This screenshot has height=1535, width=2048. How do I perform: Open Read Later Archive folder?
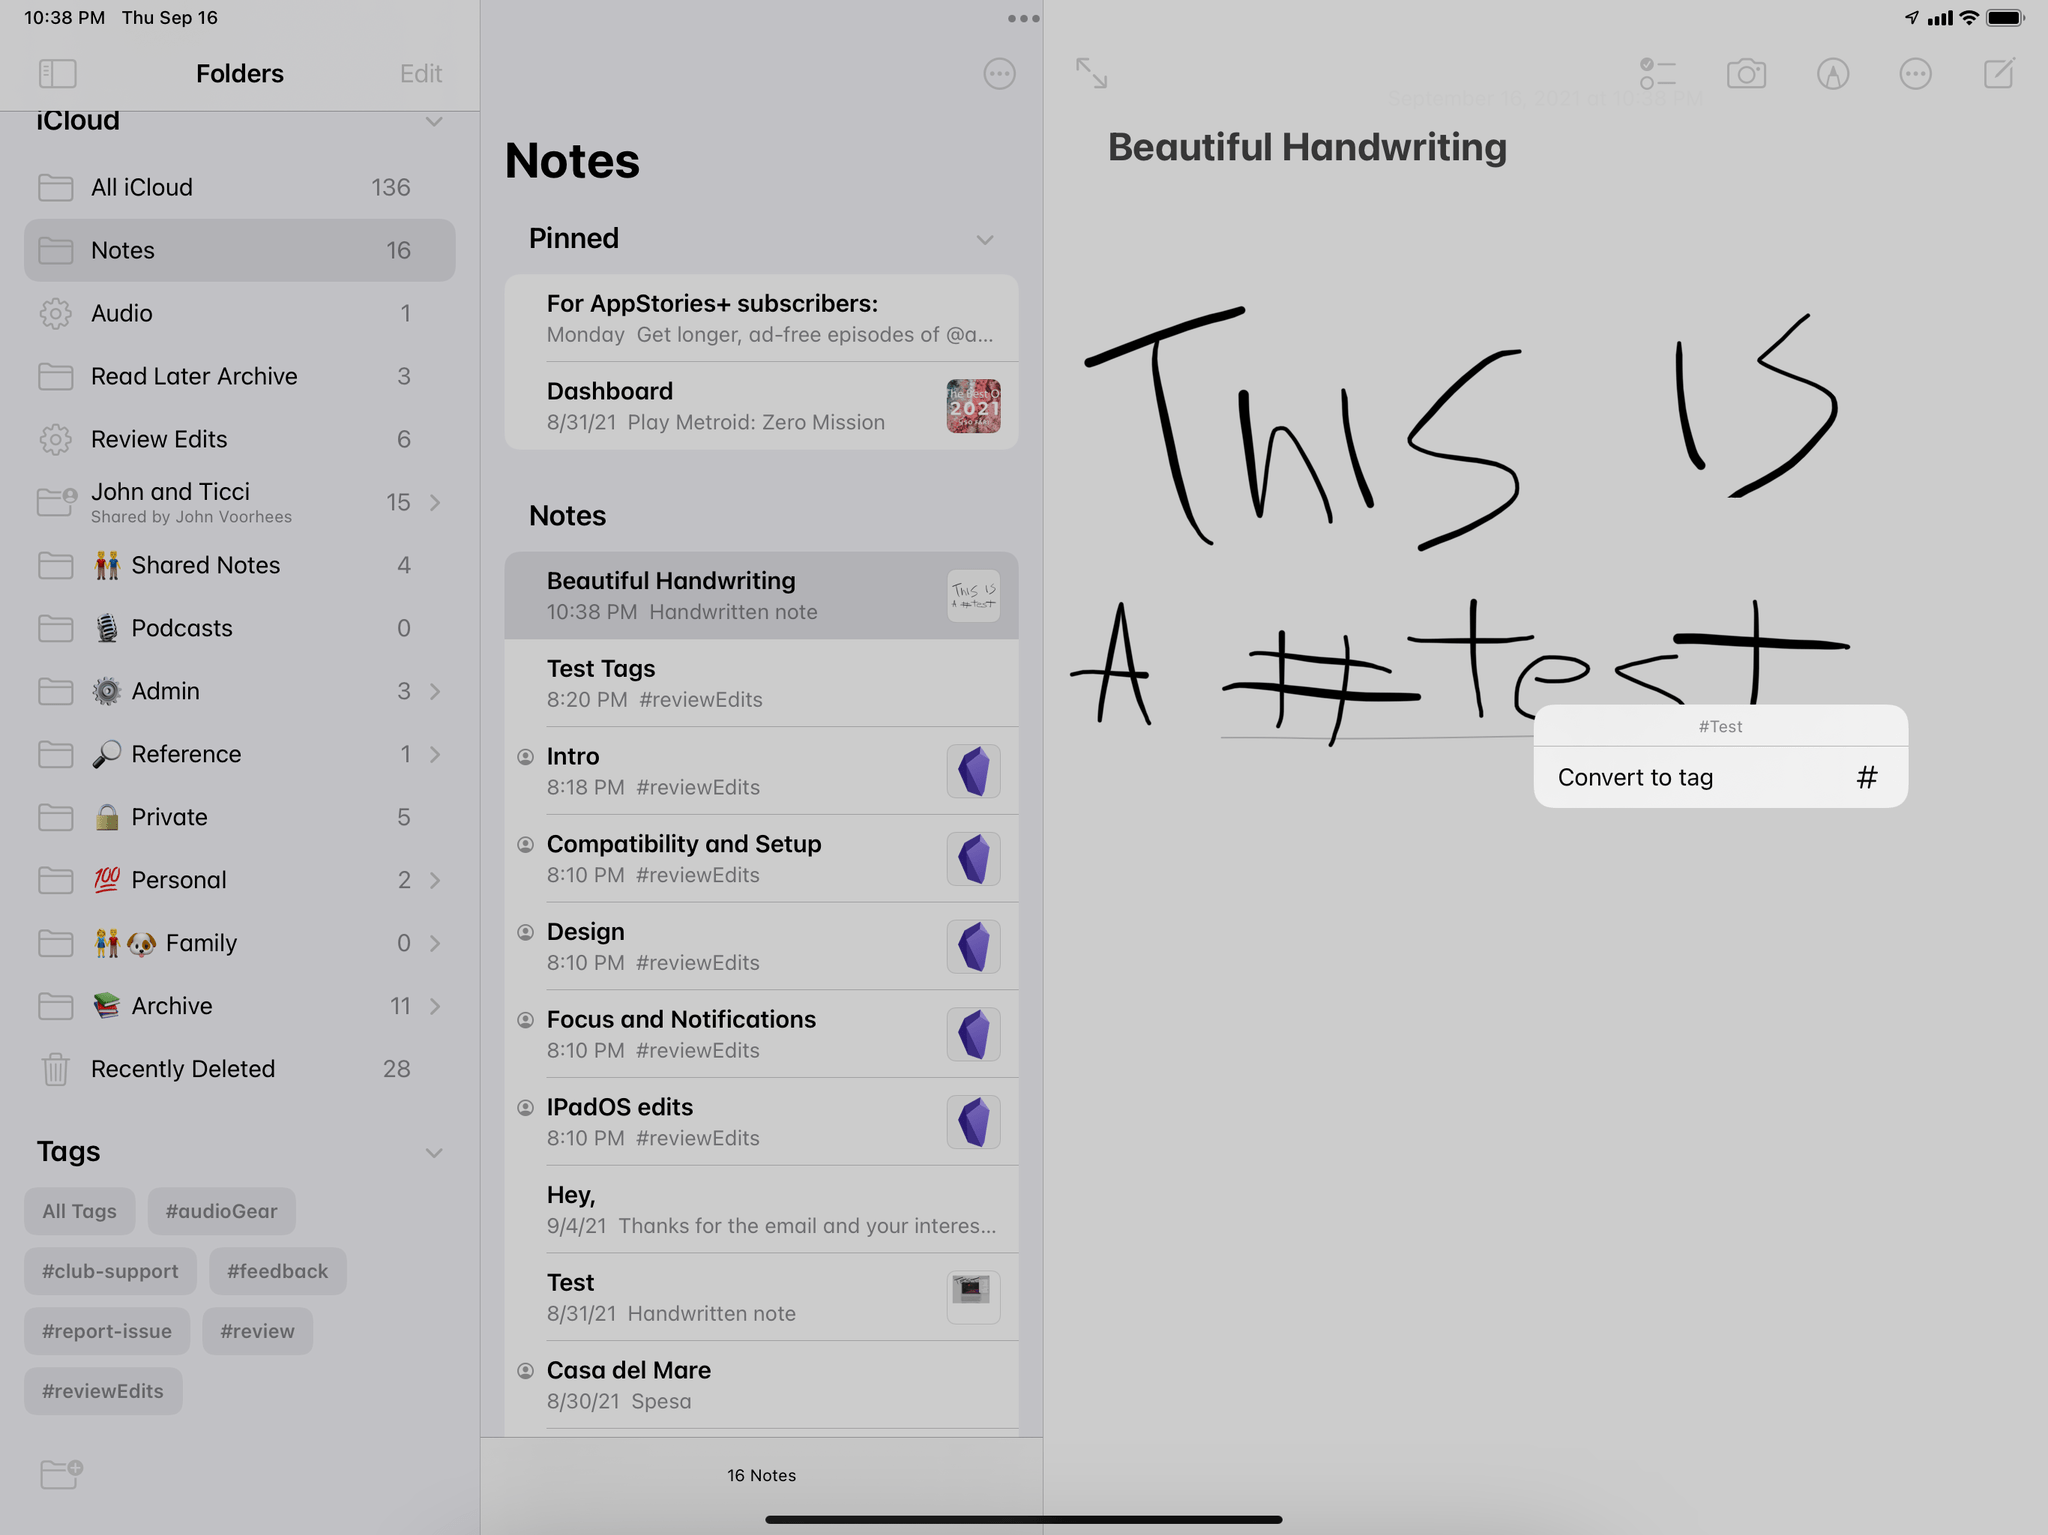[x=240, y=376]
